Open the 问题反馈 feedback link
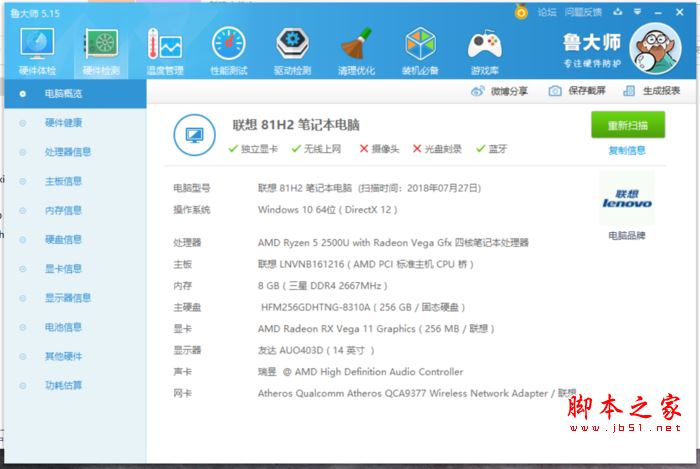 [x=583, y=12]
